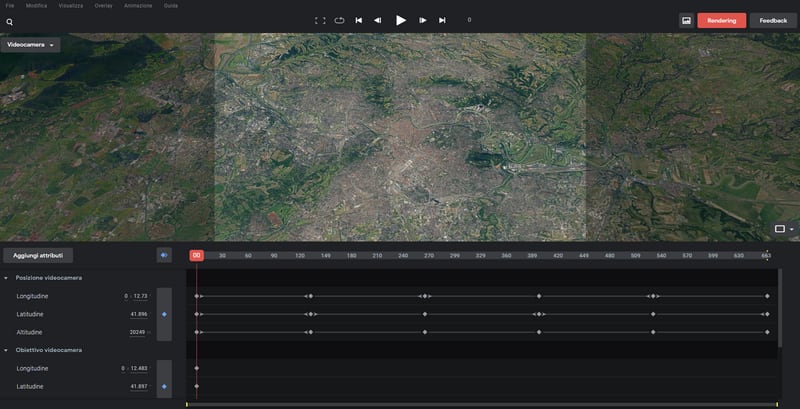Select position Longitudine keyframe near frame 130
This screenshot has width=800, height=409.
click(311, 296)
